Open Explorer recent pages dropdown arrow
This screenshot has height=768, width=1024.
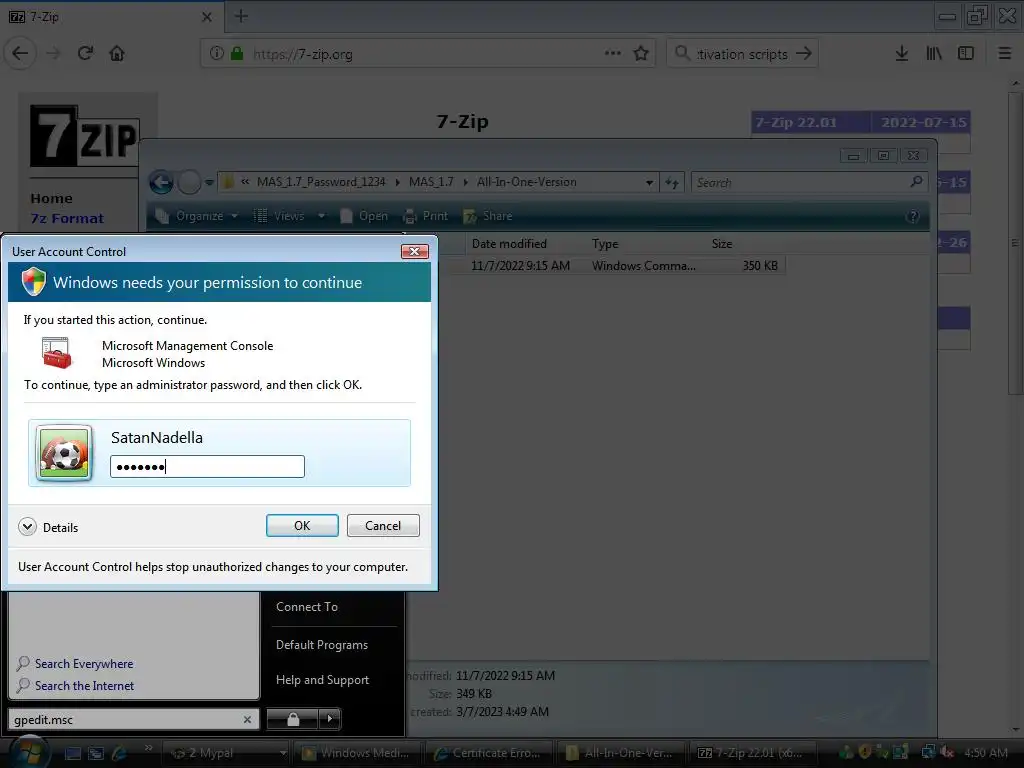coord(209,183)
